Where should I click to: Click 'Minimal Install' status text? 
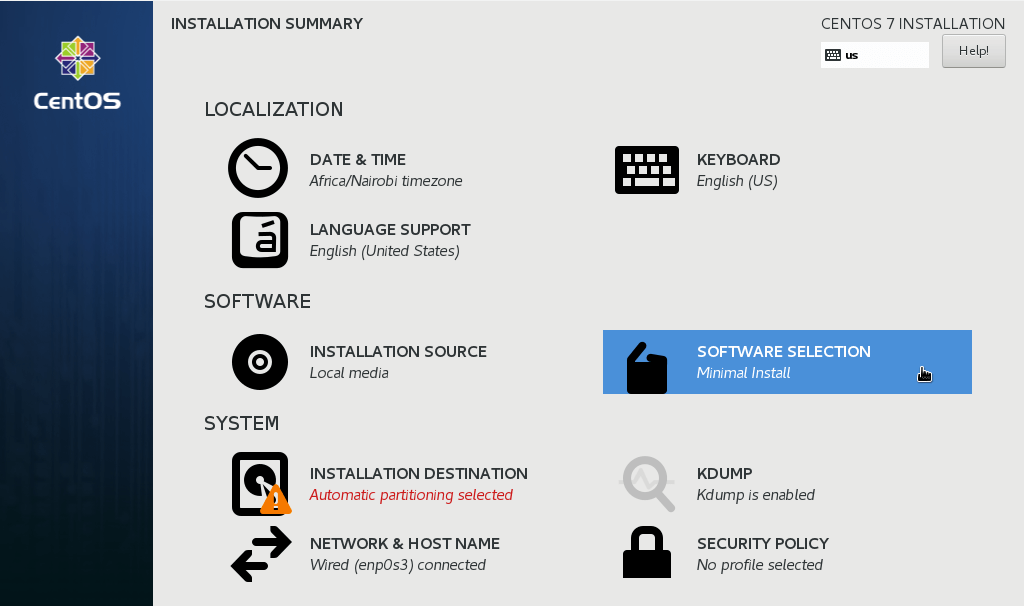click(x=744, y=373)
